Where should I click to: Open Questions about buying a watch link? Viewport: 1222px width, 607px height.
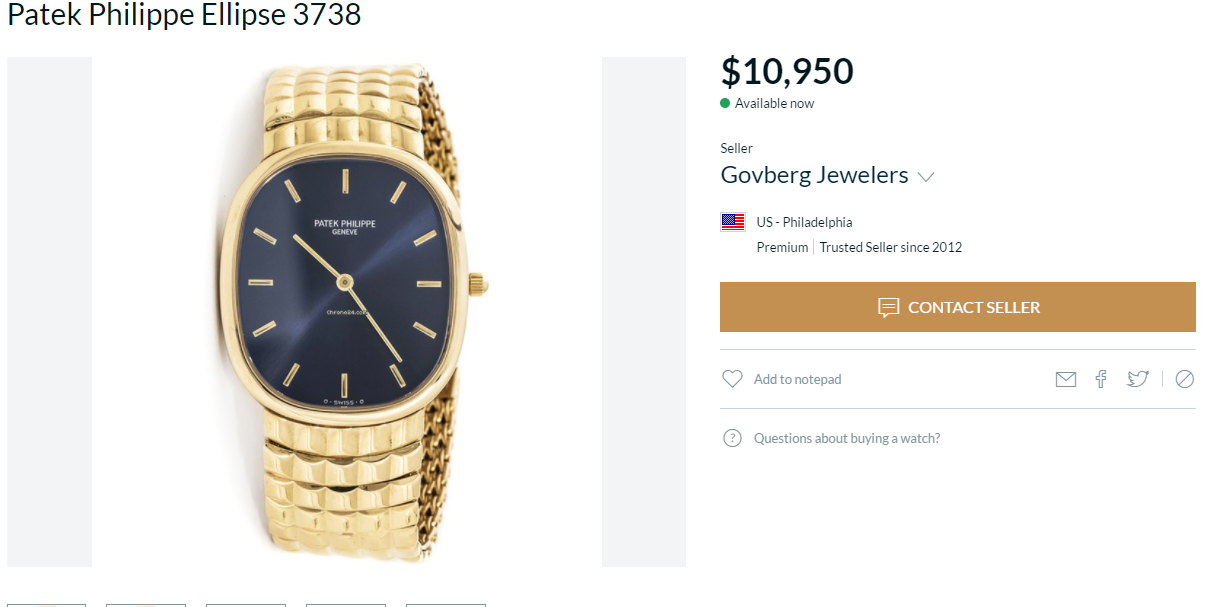click(846, 438)
